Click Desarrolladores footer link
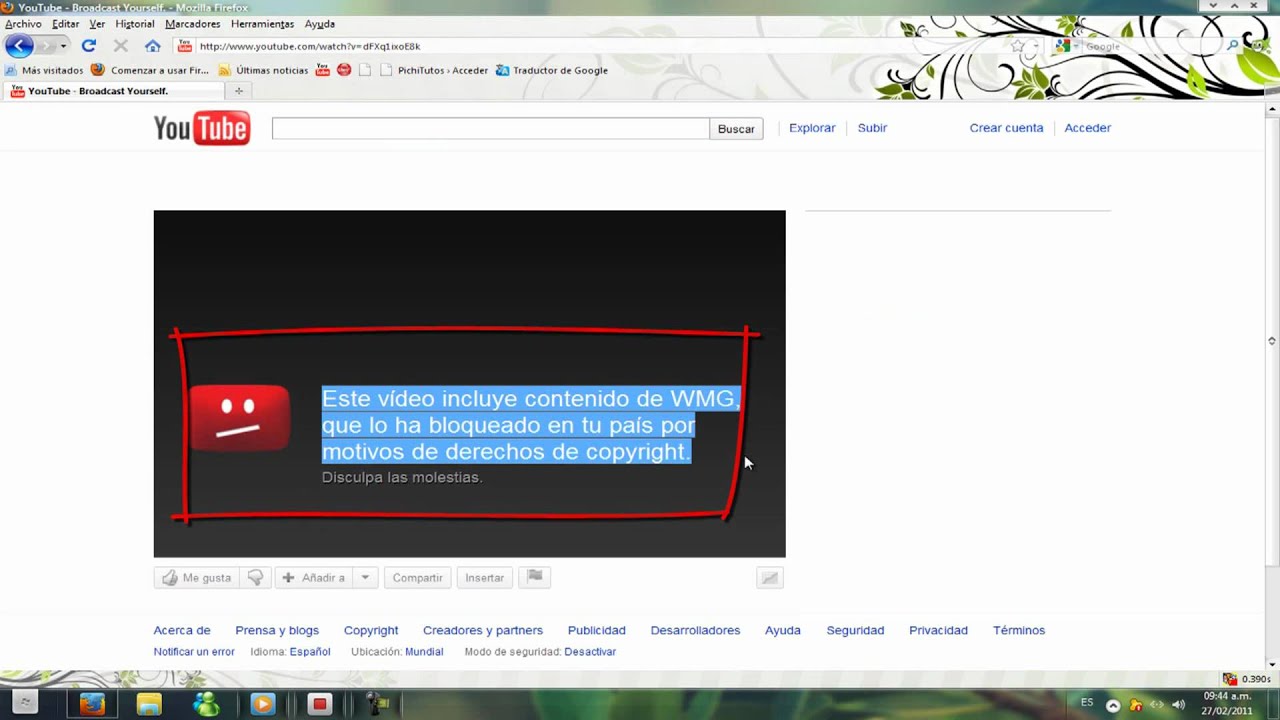Screen dimensions: 1280x720 pos(695,631)
